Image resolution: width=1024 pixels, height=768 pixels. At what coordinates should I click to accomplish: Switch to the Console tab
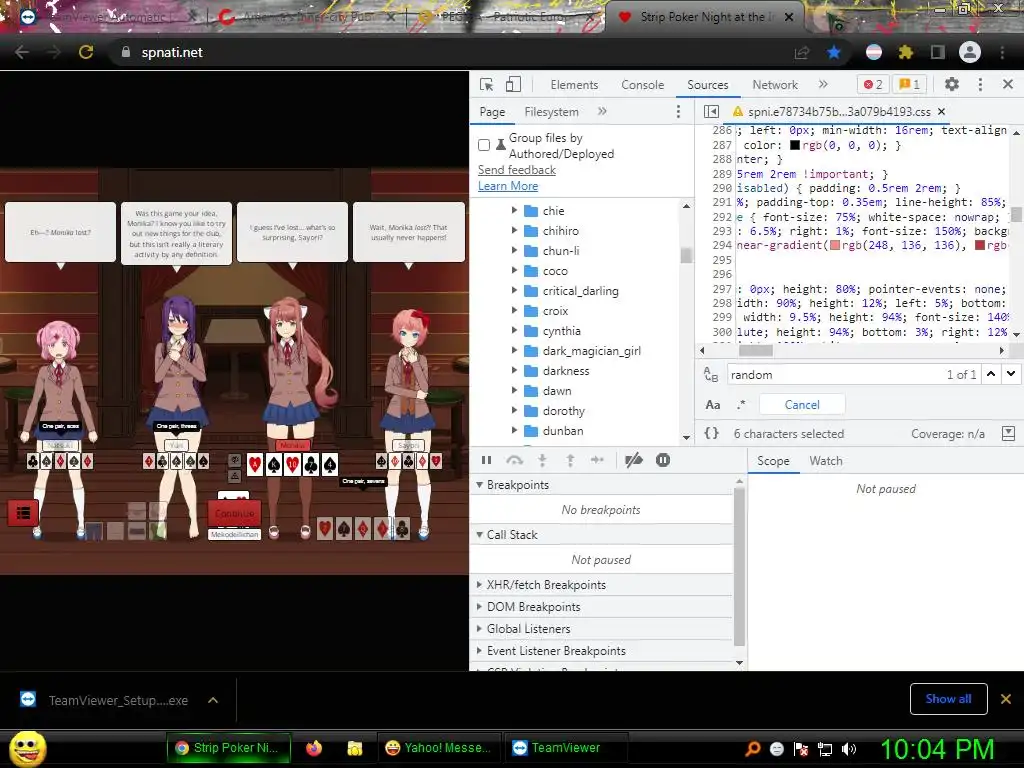(x=643, y=85)
